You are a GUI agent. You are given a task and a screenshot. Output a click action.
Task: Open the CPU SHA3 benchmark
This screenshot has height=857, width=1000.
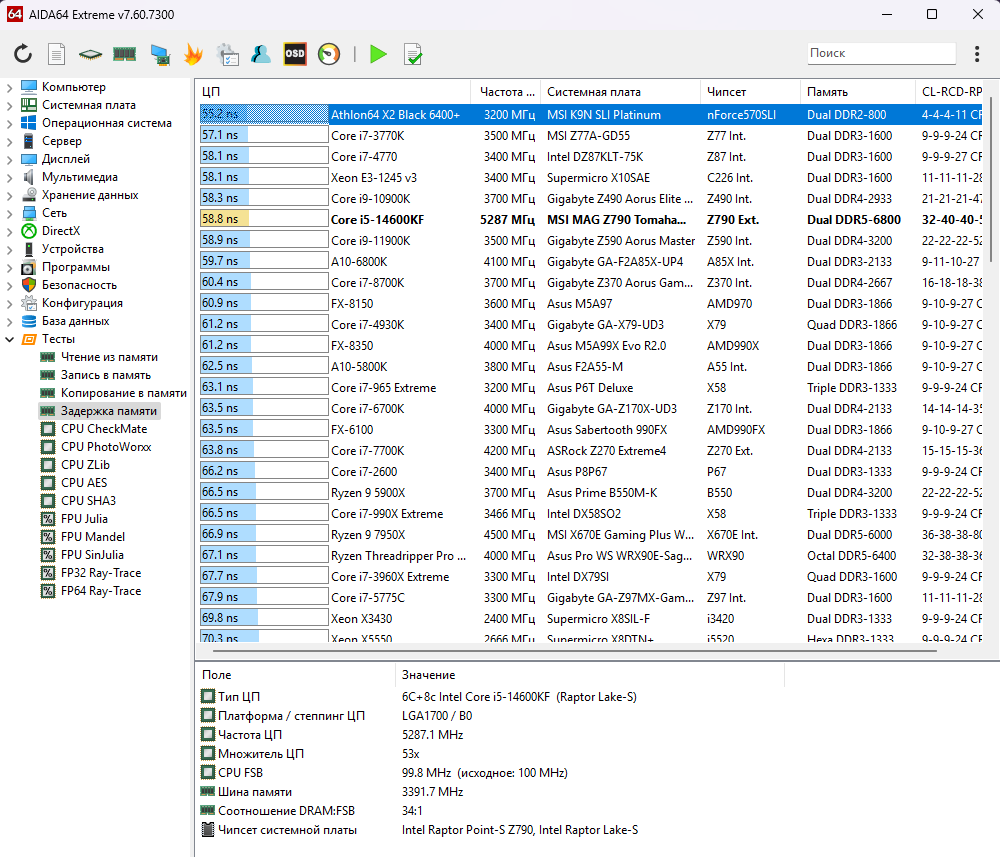point(89,501)
